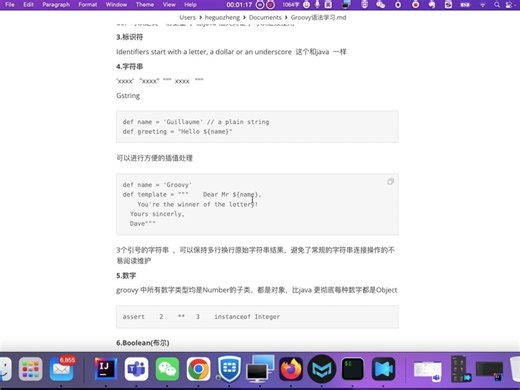Open IntelliJ IDEA from the Dock

point(105,369)
